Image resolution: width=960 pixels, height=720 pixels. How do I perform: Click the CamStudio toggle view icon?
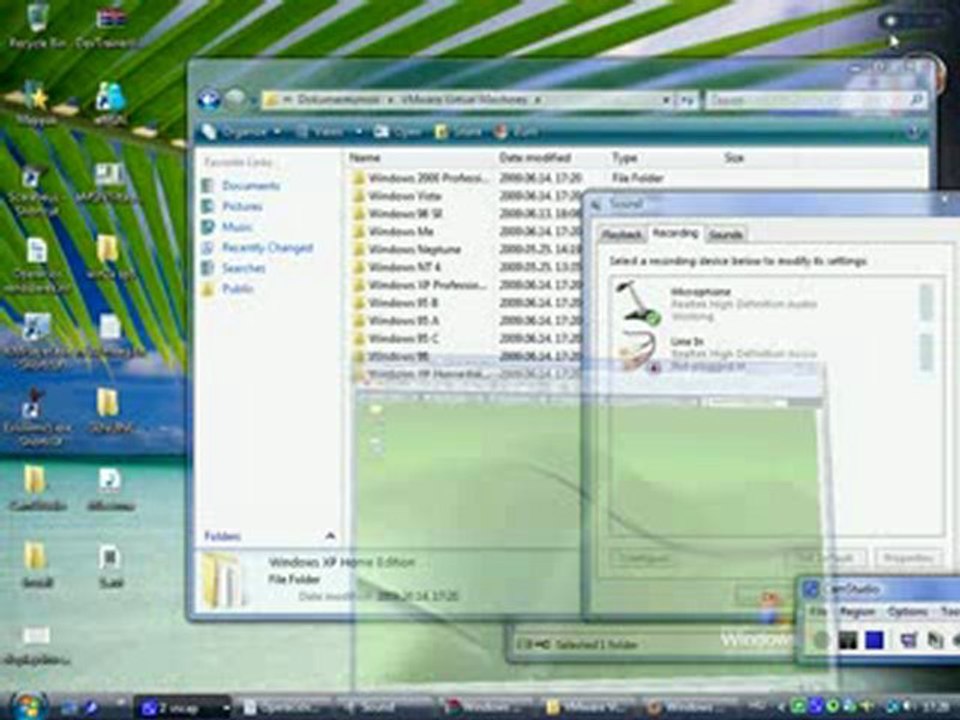tap(908, 640)
